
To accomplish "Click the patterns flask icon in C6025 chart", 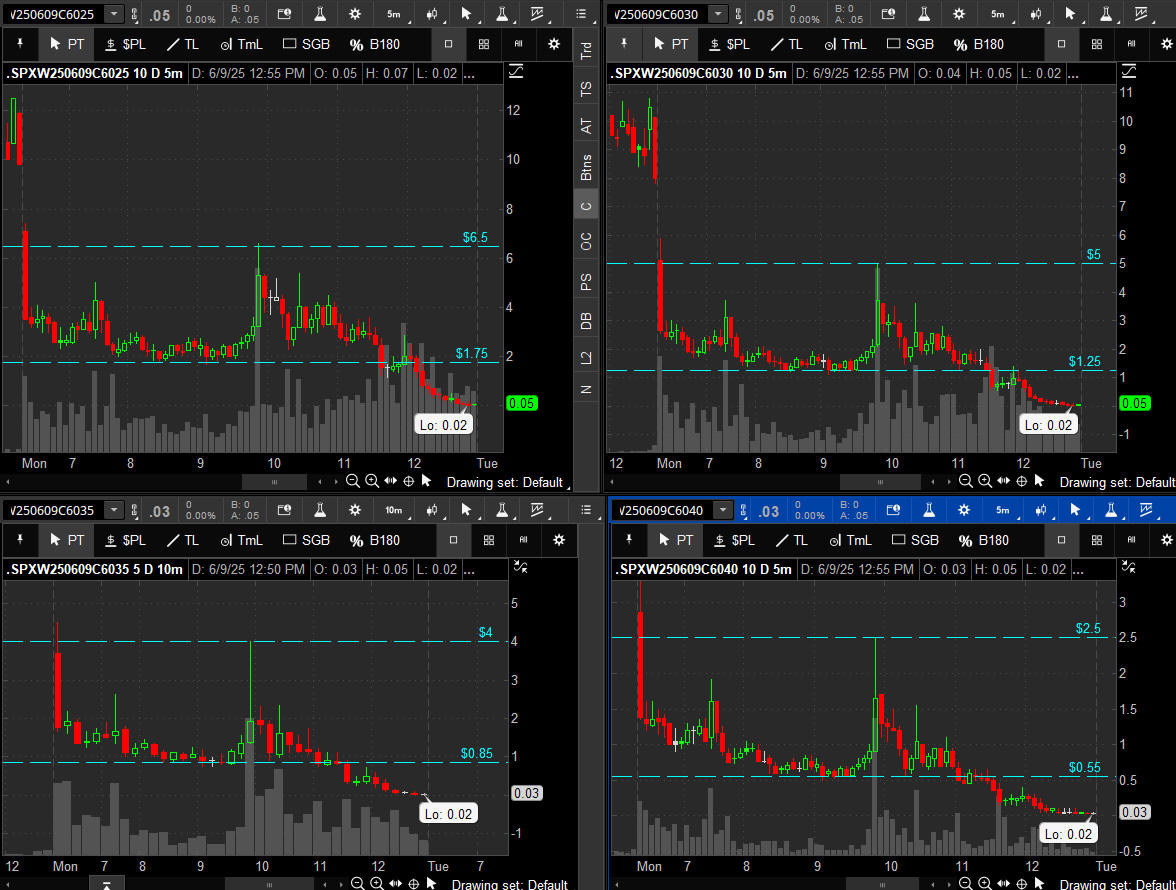I will [x=502, y=14].
